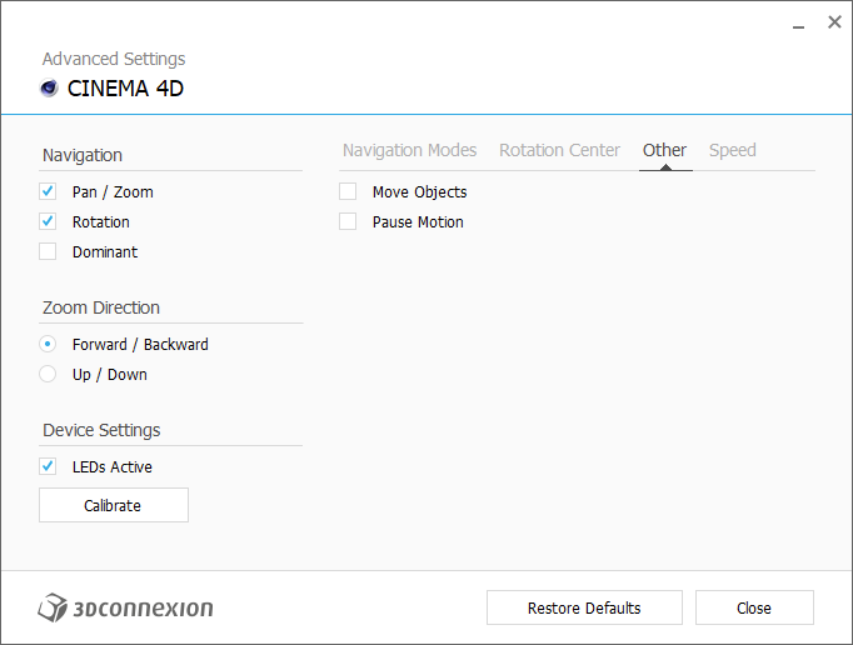This screenshot has width=853, height=645.
Task: Turn off LEDs Active
Action: point(48,467)
